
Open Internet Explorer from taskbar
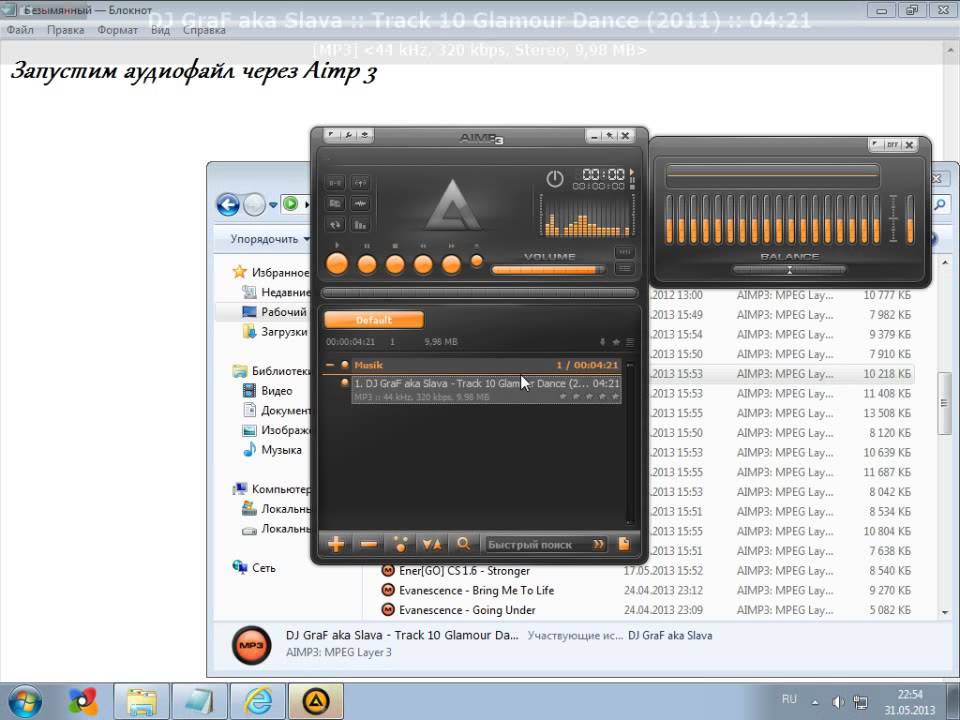point(258,702)
